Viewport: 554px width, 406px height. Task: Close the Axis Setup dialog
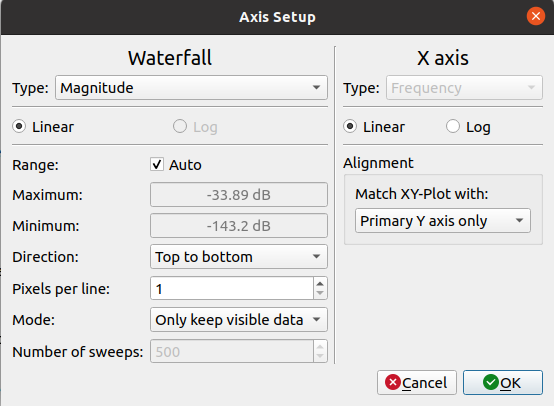536,16
